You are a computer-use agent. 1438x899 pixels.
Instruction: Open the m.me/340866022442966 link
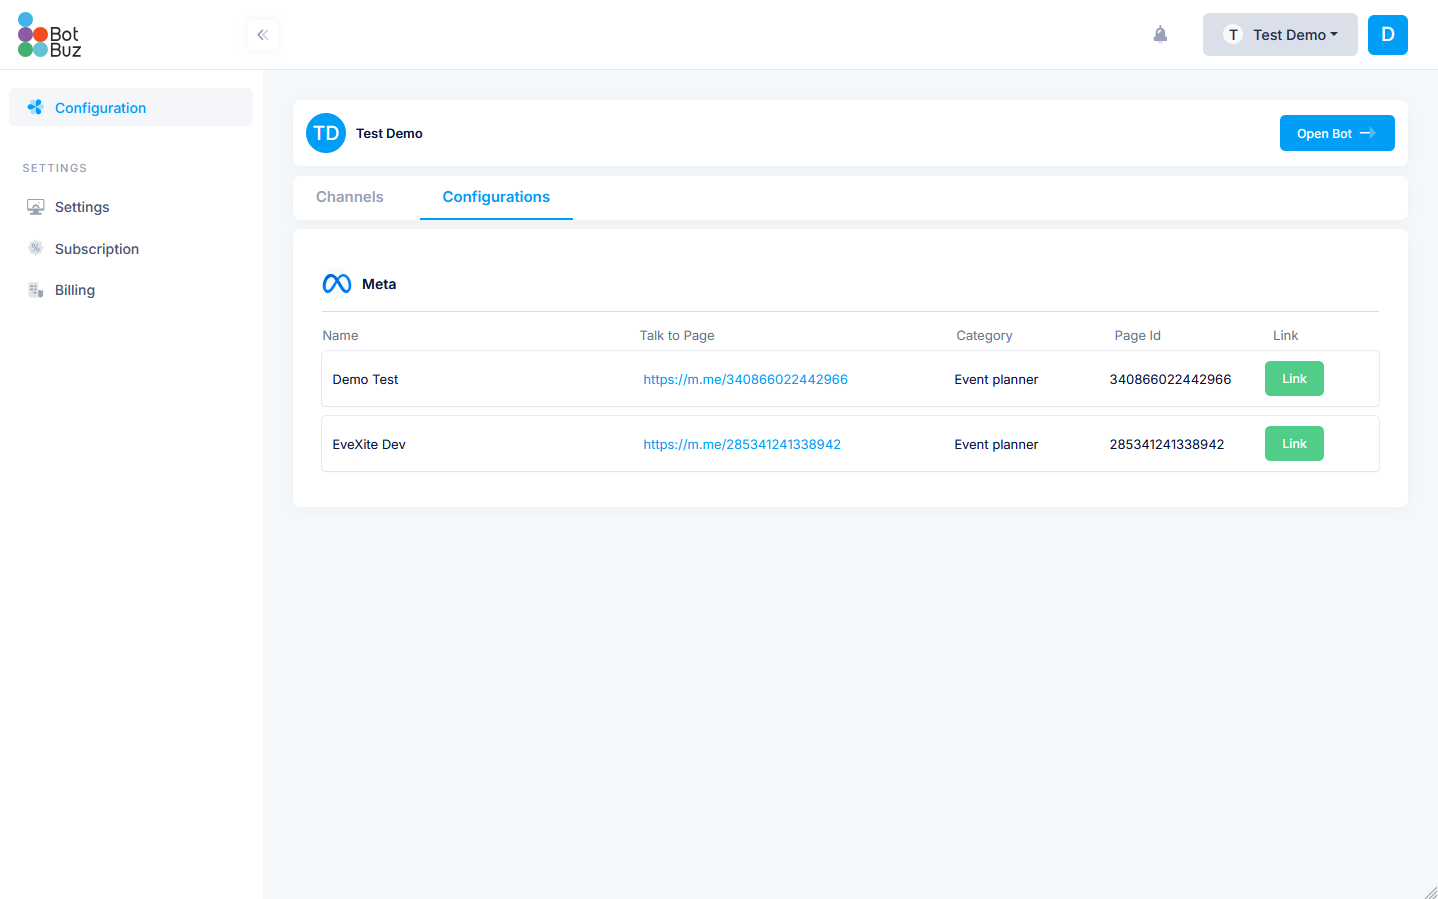point(746,379)
